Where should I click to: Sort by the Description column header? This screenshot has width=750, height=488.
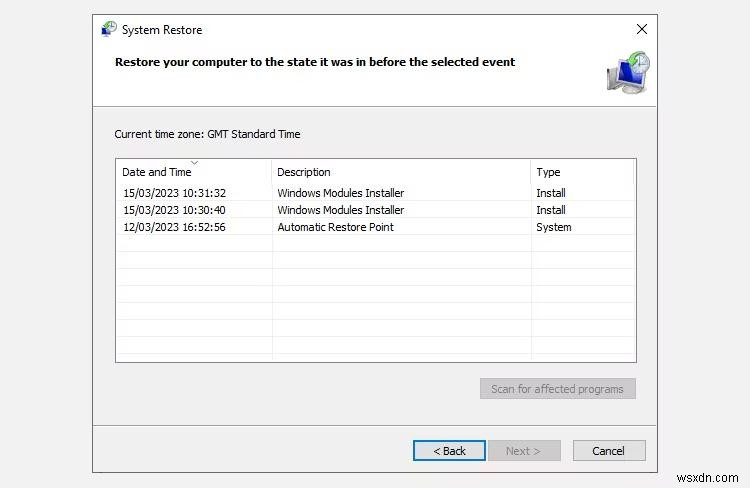(x=401, y=172)
